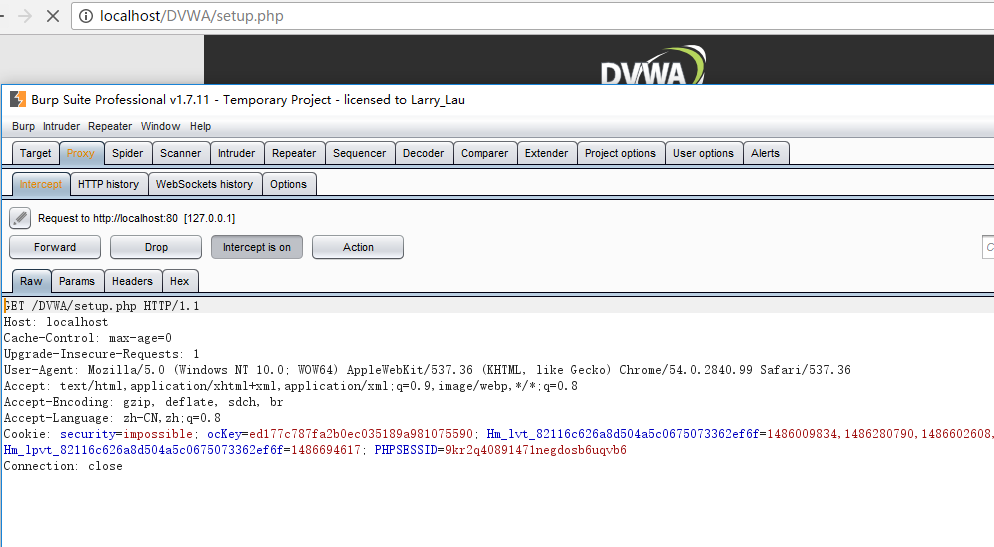Open the Window menu
The image size is (994, 547).
pyautogui.click(x=160, y=126)
